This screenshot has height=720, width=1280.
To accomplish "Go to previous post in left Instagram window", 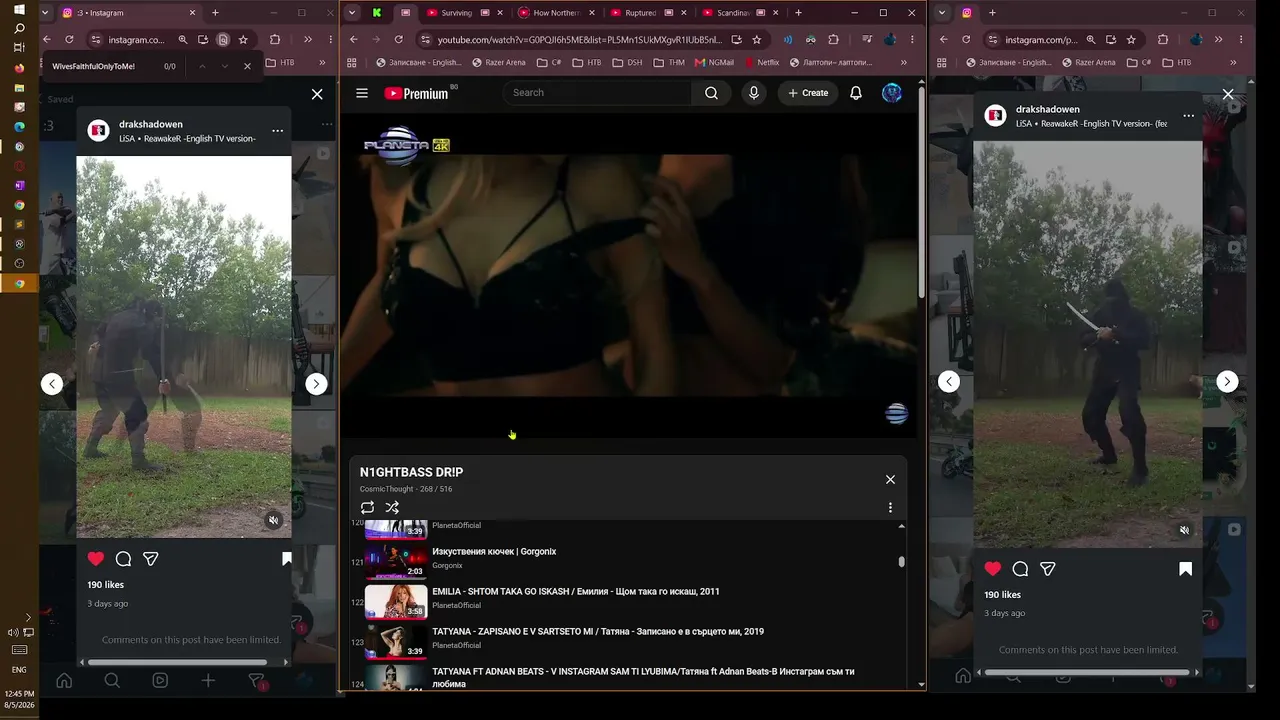I will click(52, 383).
